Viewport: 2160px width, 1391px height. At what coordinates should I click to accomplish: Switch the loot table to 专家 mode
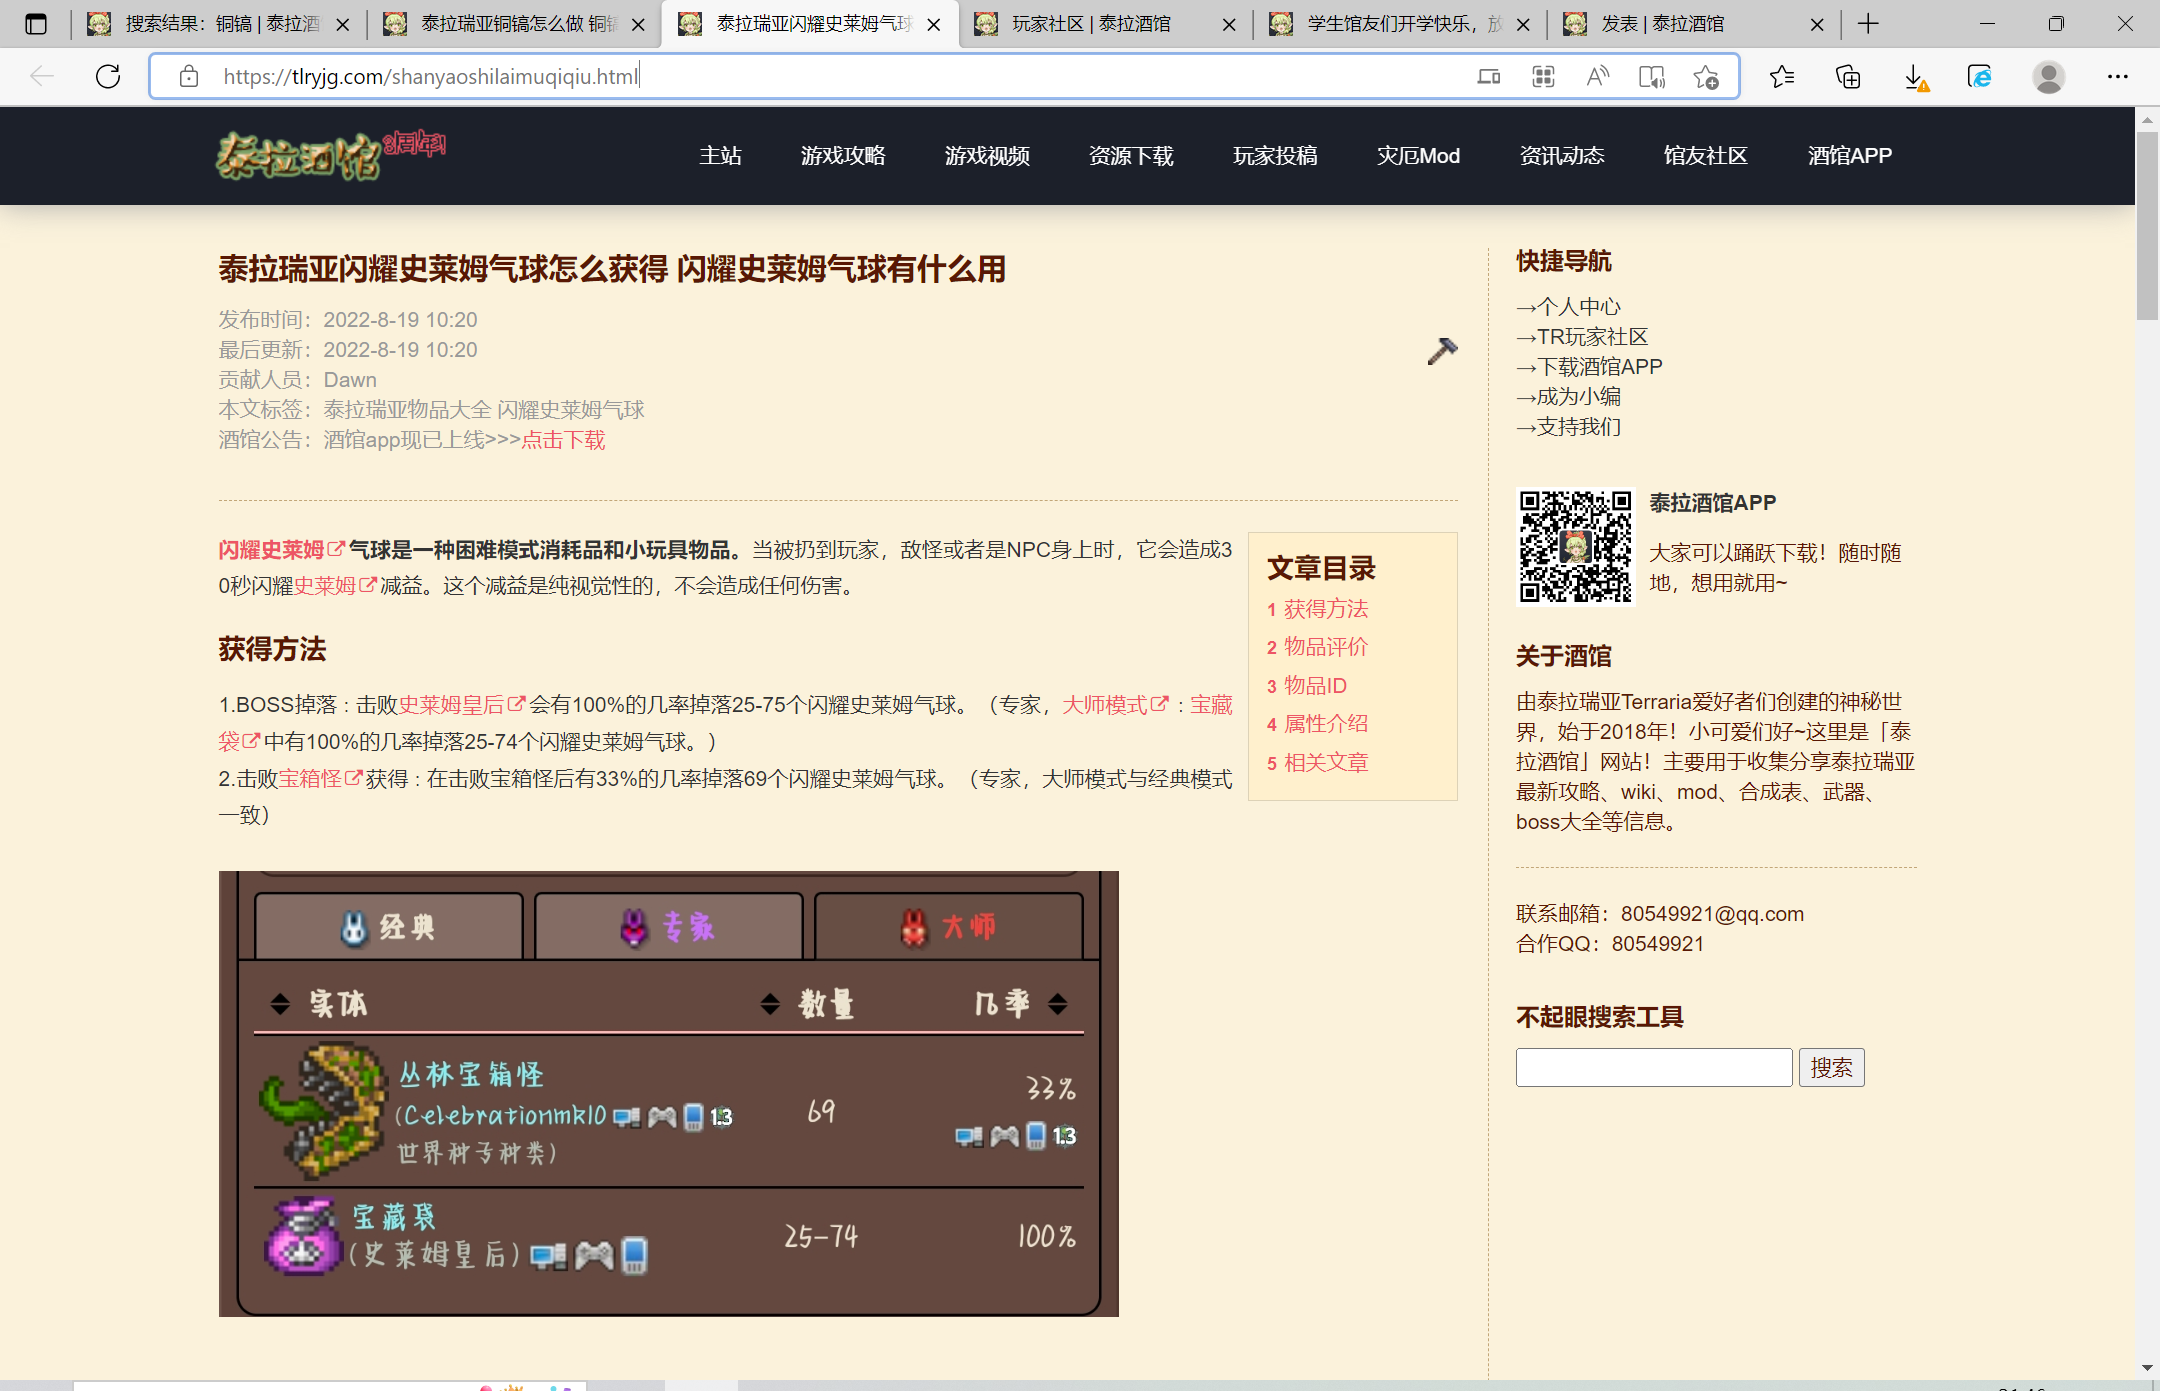(668, 927)
